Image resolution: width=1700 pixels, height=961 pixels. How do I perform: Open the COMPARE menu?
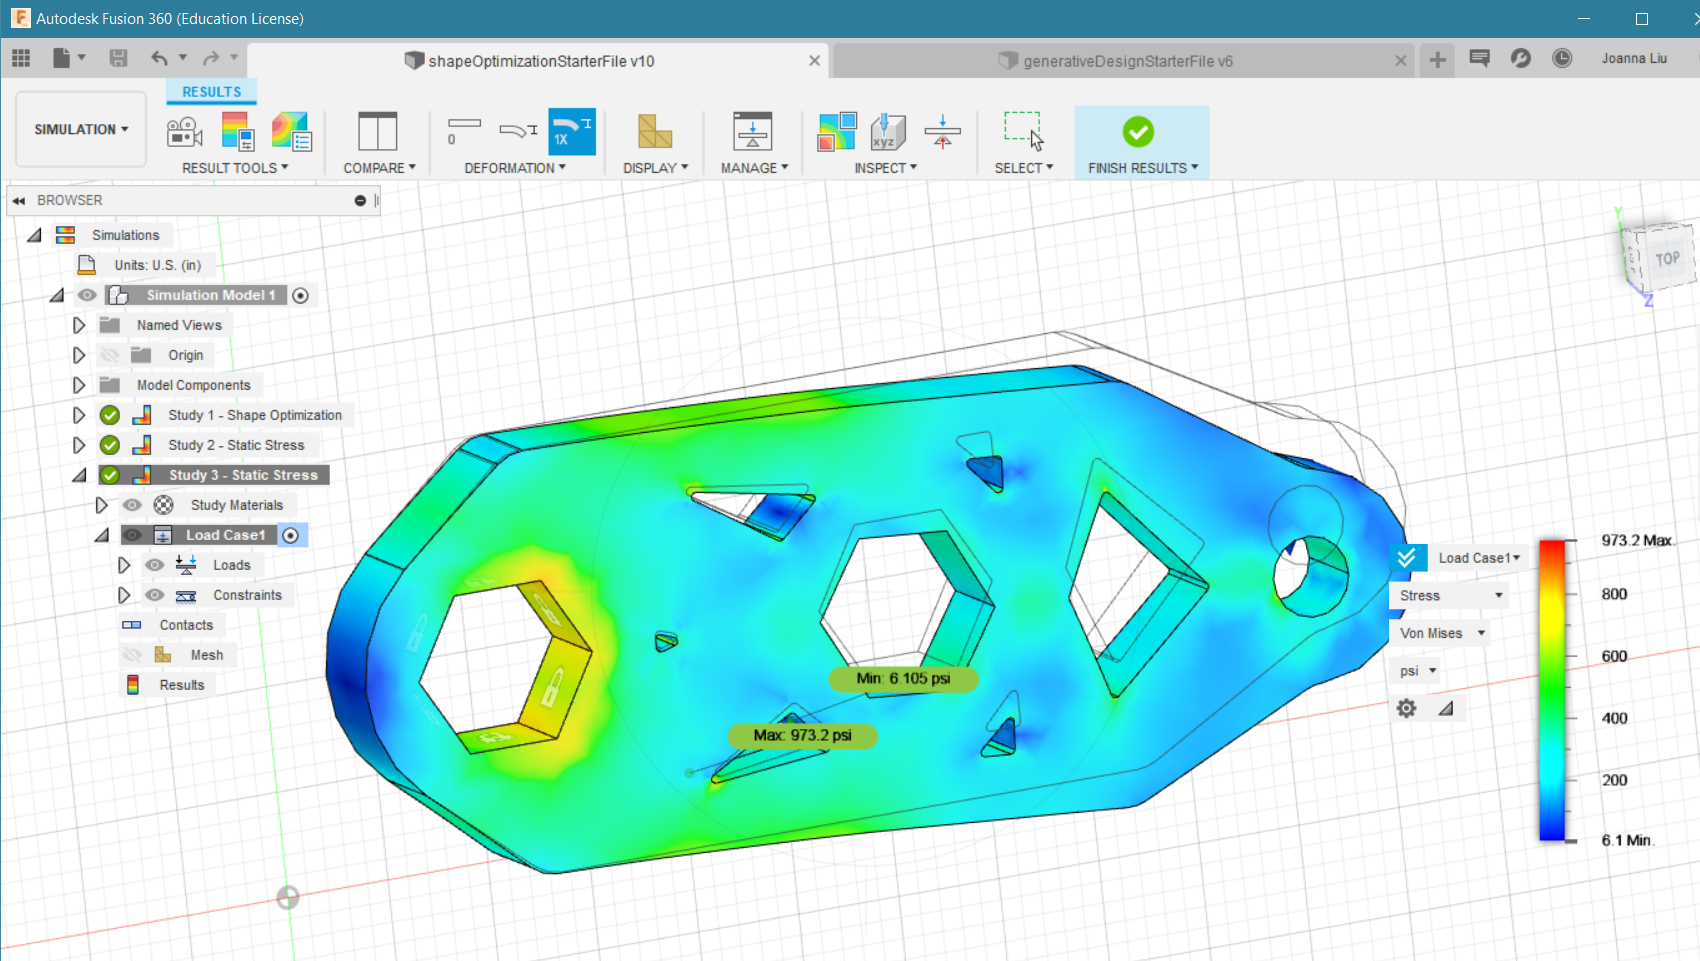tap(379, 168)
